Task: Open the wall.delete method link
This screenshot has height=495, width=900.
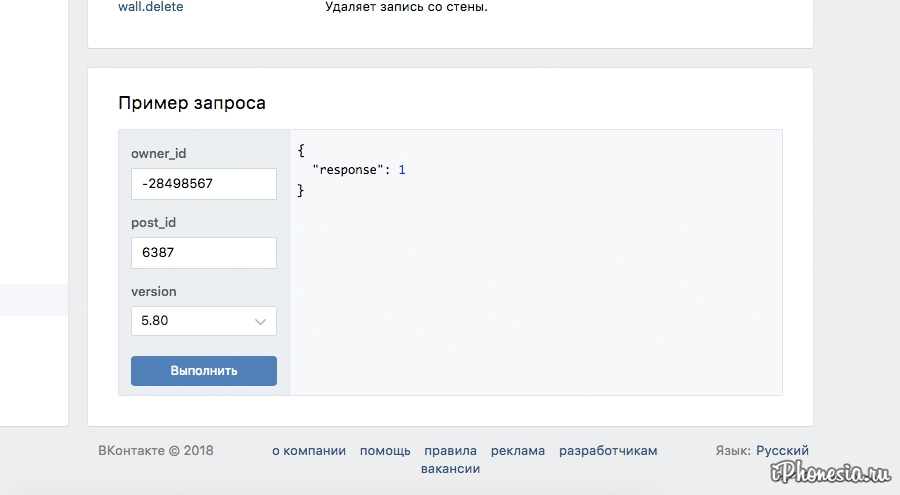Action: click(x=150, y=7)
